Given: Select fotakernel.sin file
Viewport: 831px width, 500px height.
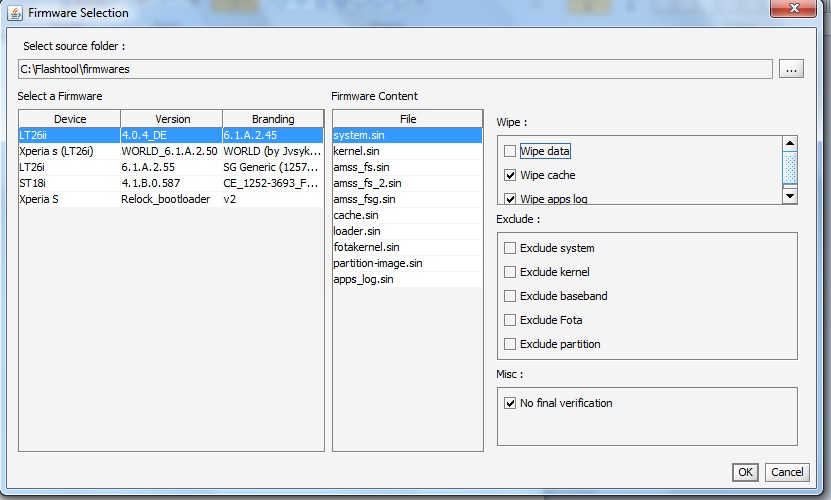Looking at the screenshot, I should [408, 247].
